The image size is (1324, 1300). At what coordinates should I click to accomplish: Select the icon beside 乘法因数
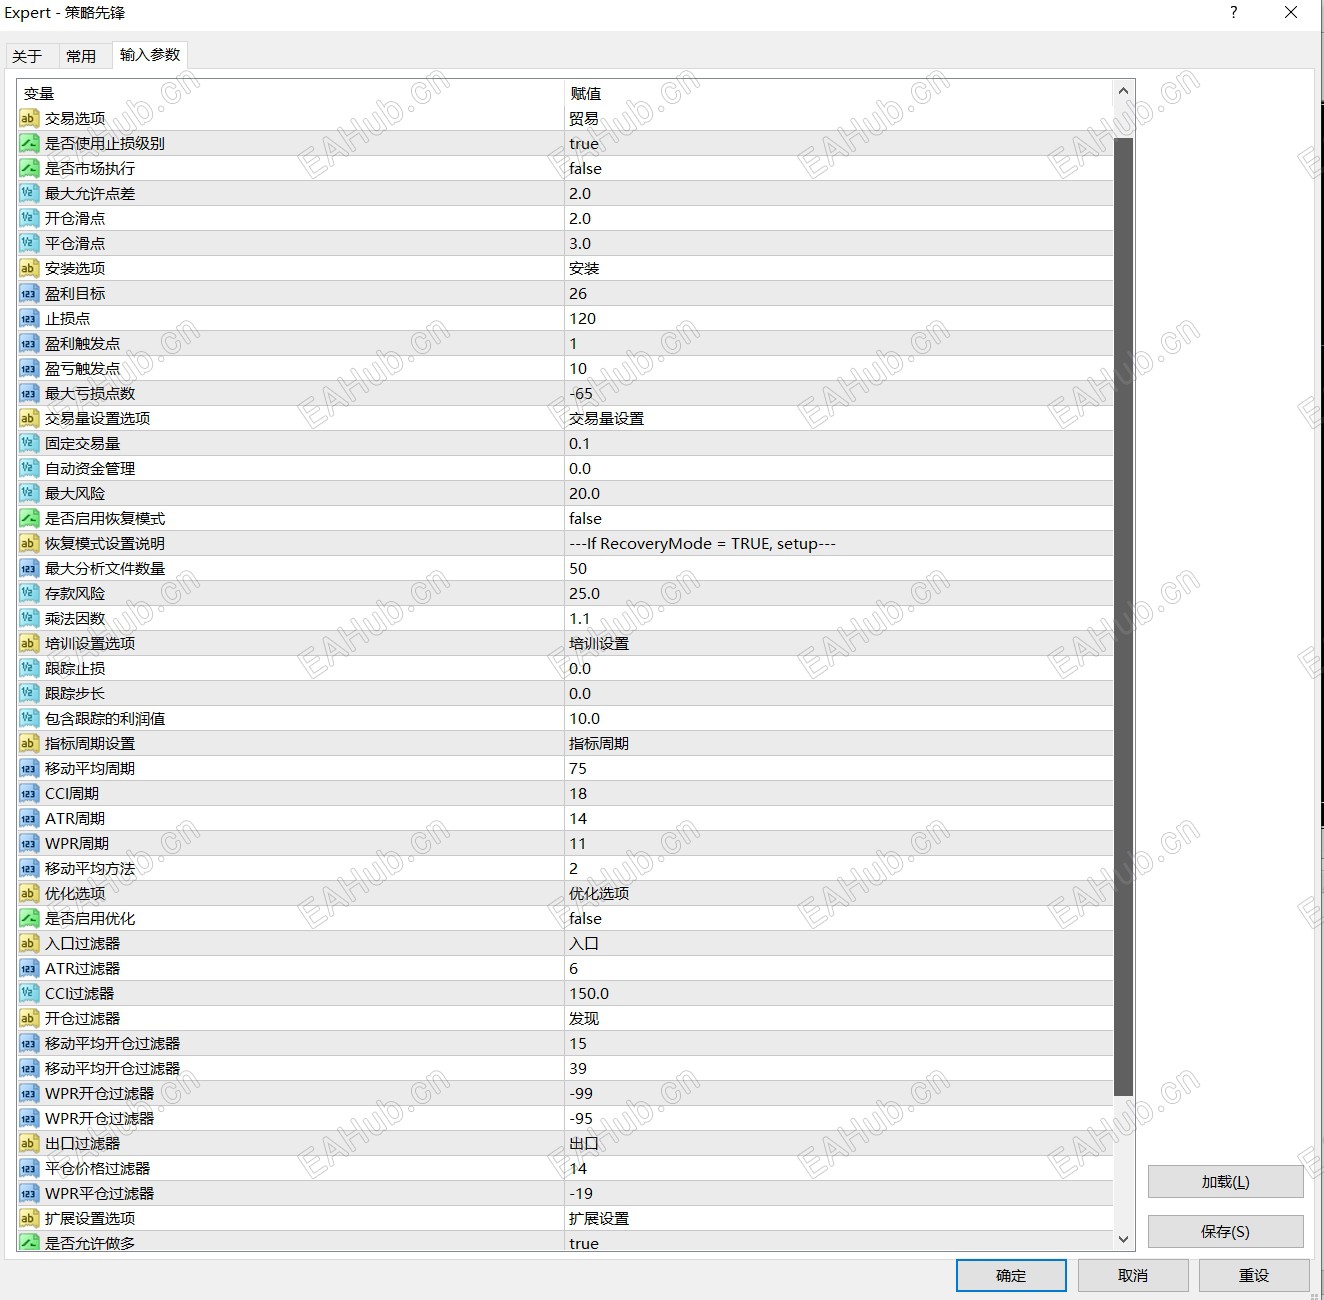[28, 618]
